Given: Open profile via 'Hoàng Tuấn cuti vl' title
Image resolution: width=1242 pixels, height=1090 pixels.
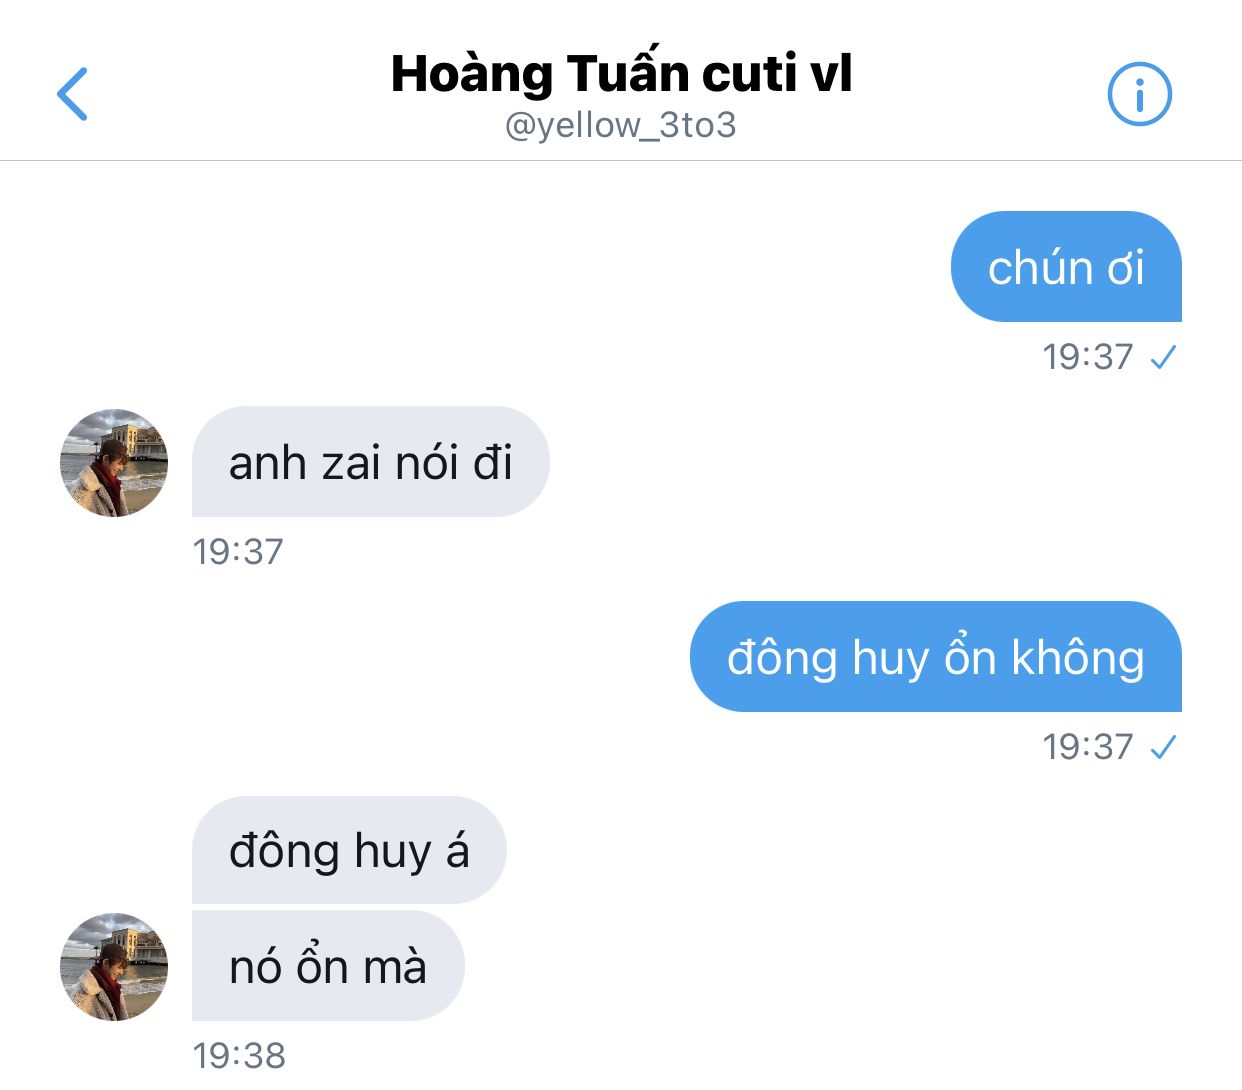Looking at the screenshot, I should point(621,74).
